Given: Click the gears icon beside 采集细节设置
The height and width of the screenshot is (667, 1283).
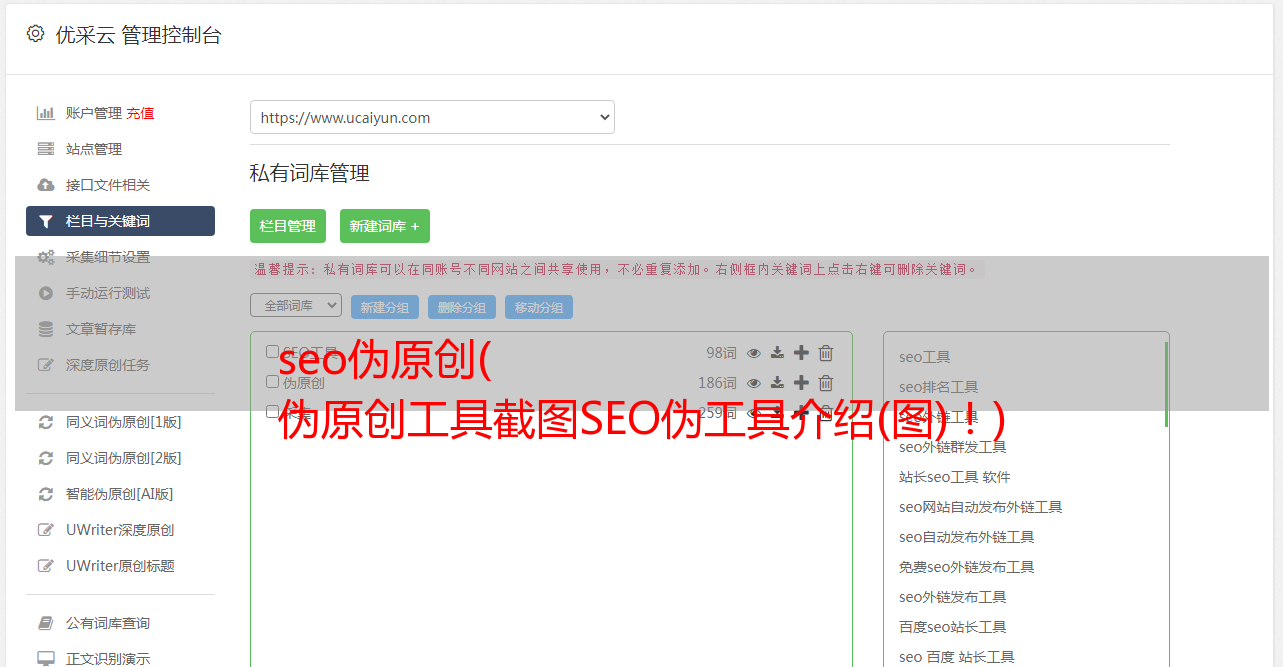Looking at the screenshot, I should pyautogui.click(x=46, y=257).
